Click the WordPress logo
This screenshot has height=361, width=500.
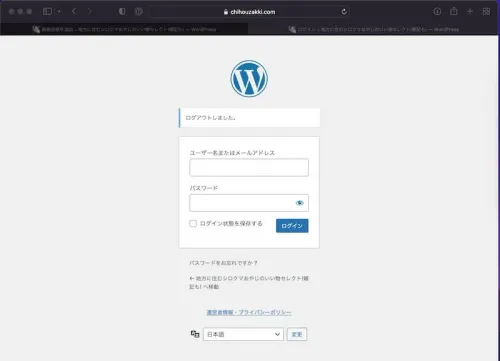pyautogui.click(x=249, y=79)
